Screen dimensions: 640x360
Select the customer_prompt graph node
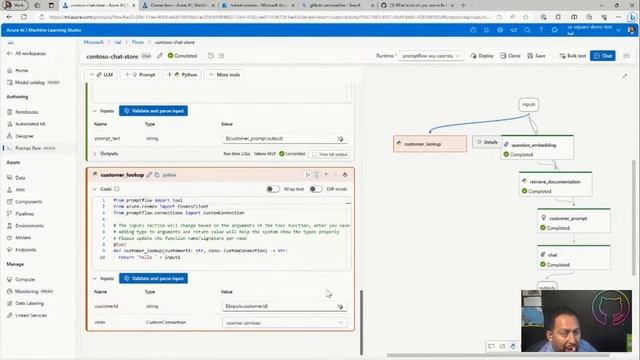(574, 221)
